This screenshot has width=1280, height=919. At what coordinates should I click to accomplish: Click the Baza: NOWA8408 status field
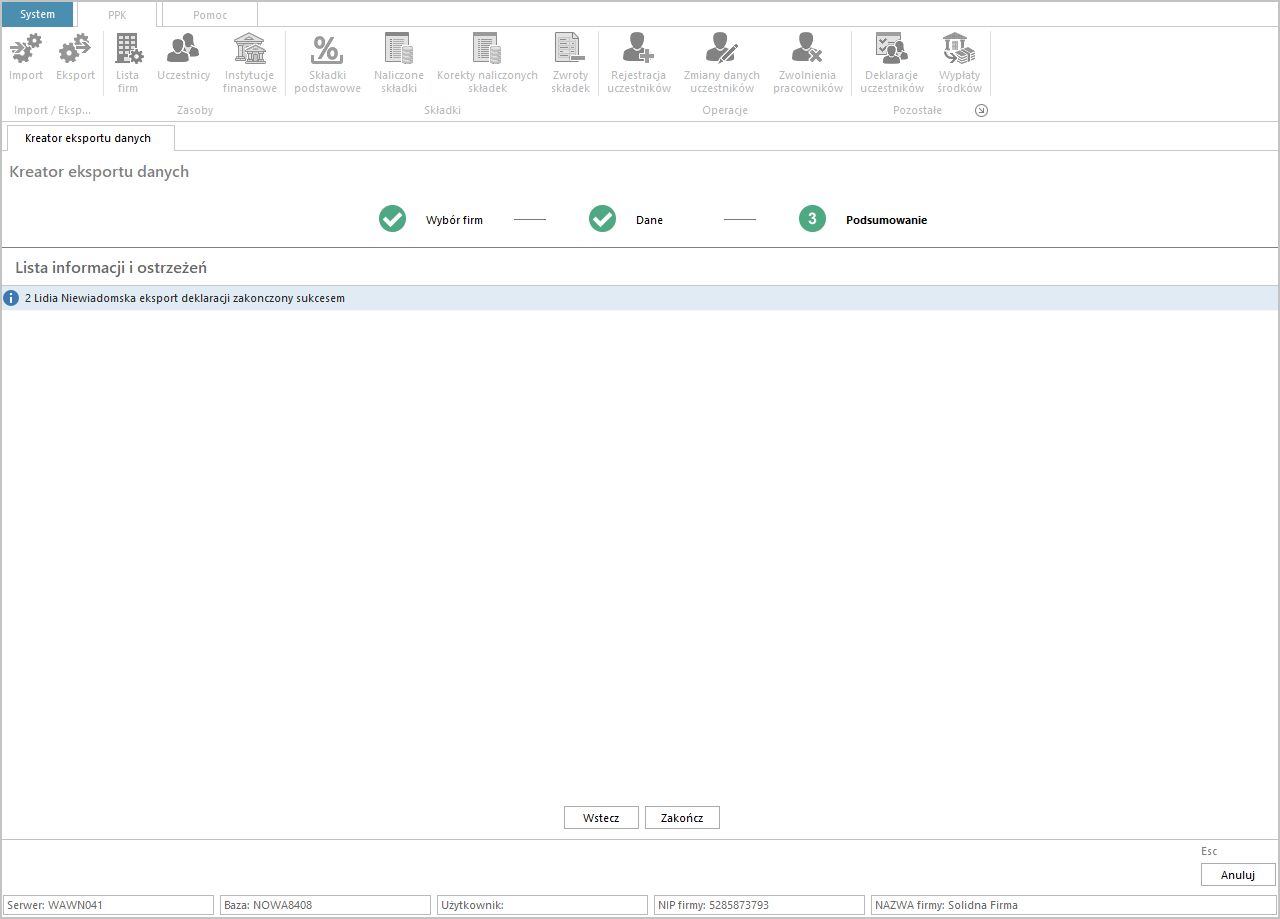pyautogui.click(x=325, y=905)
